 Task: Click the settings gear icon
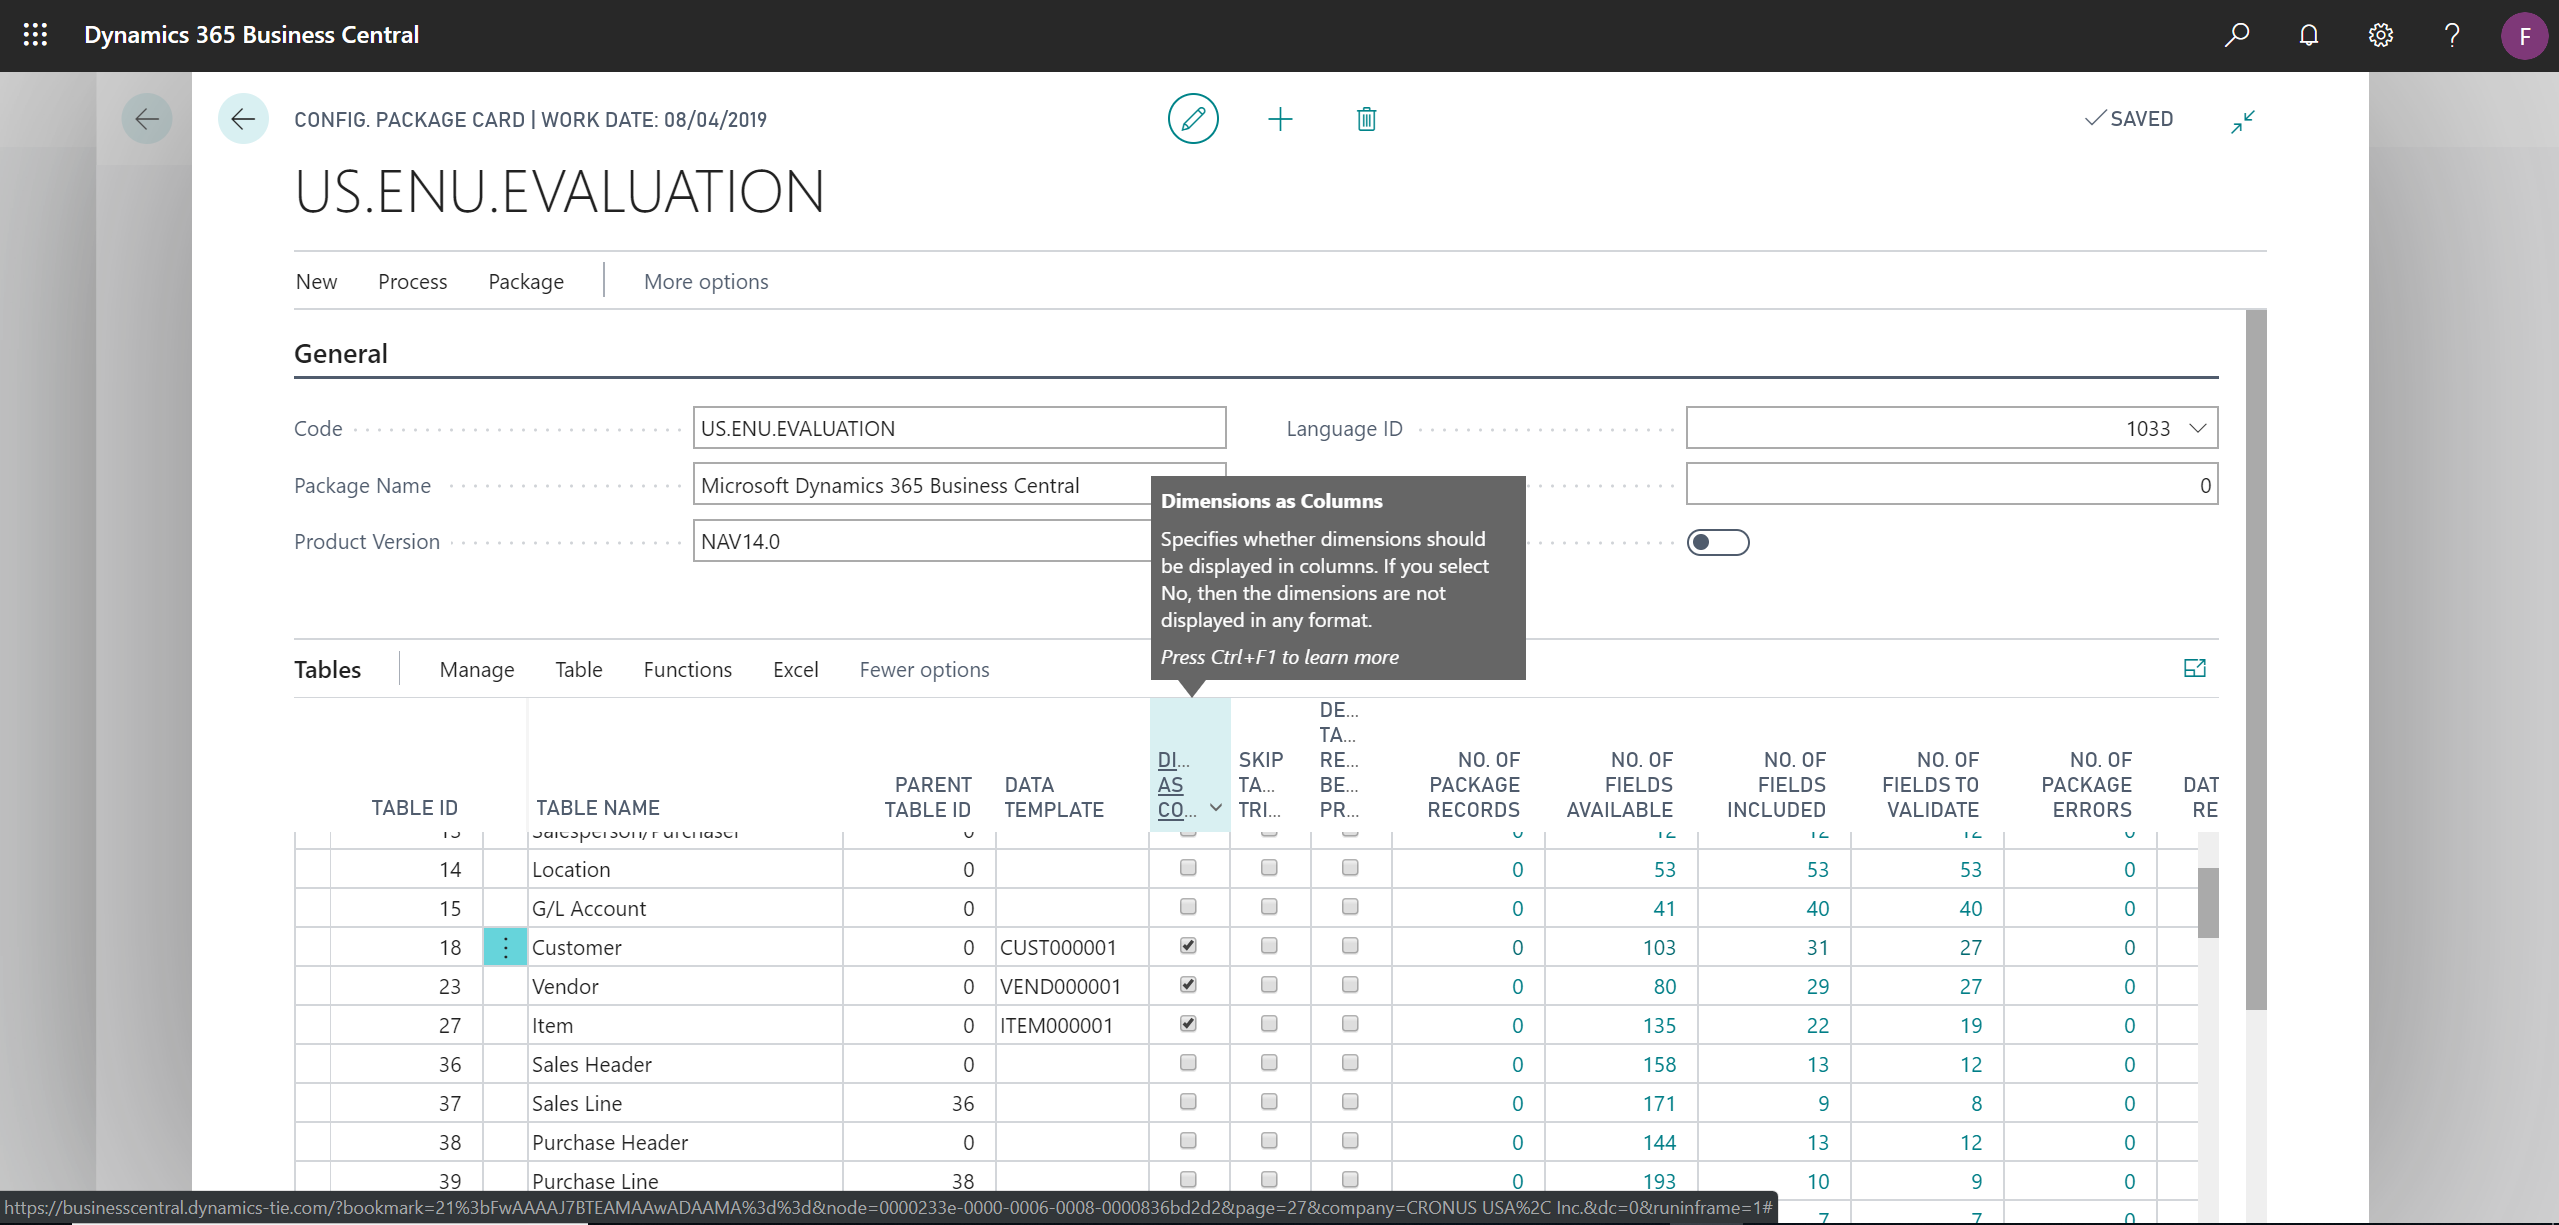coord(2381,36)
